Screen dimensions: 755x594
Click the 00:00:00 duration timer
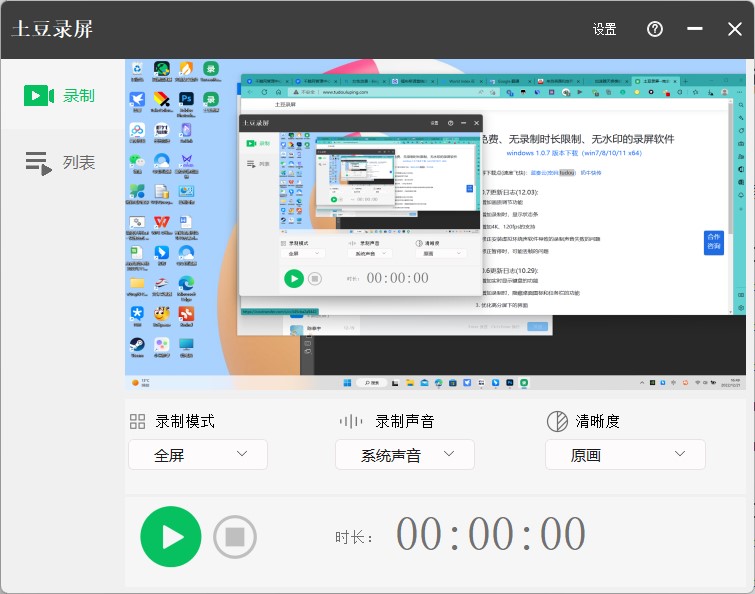pos(491,534)
